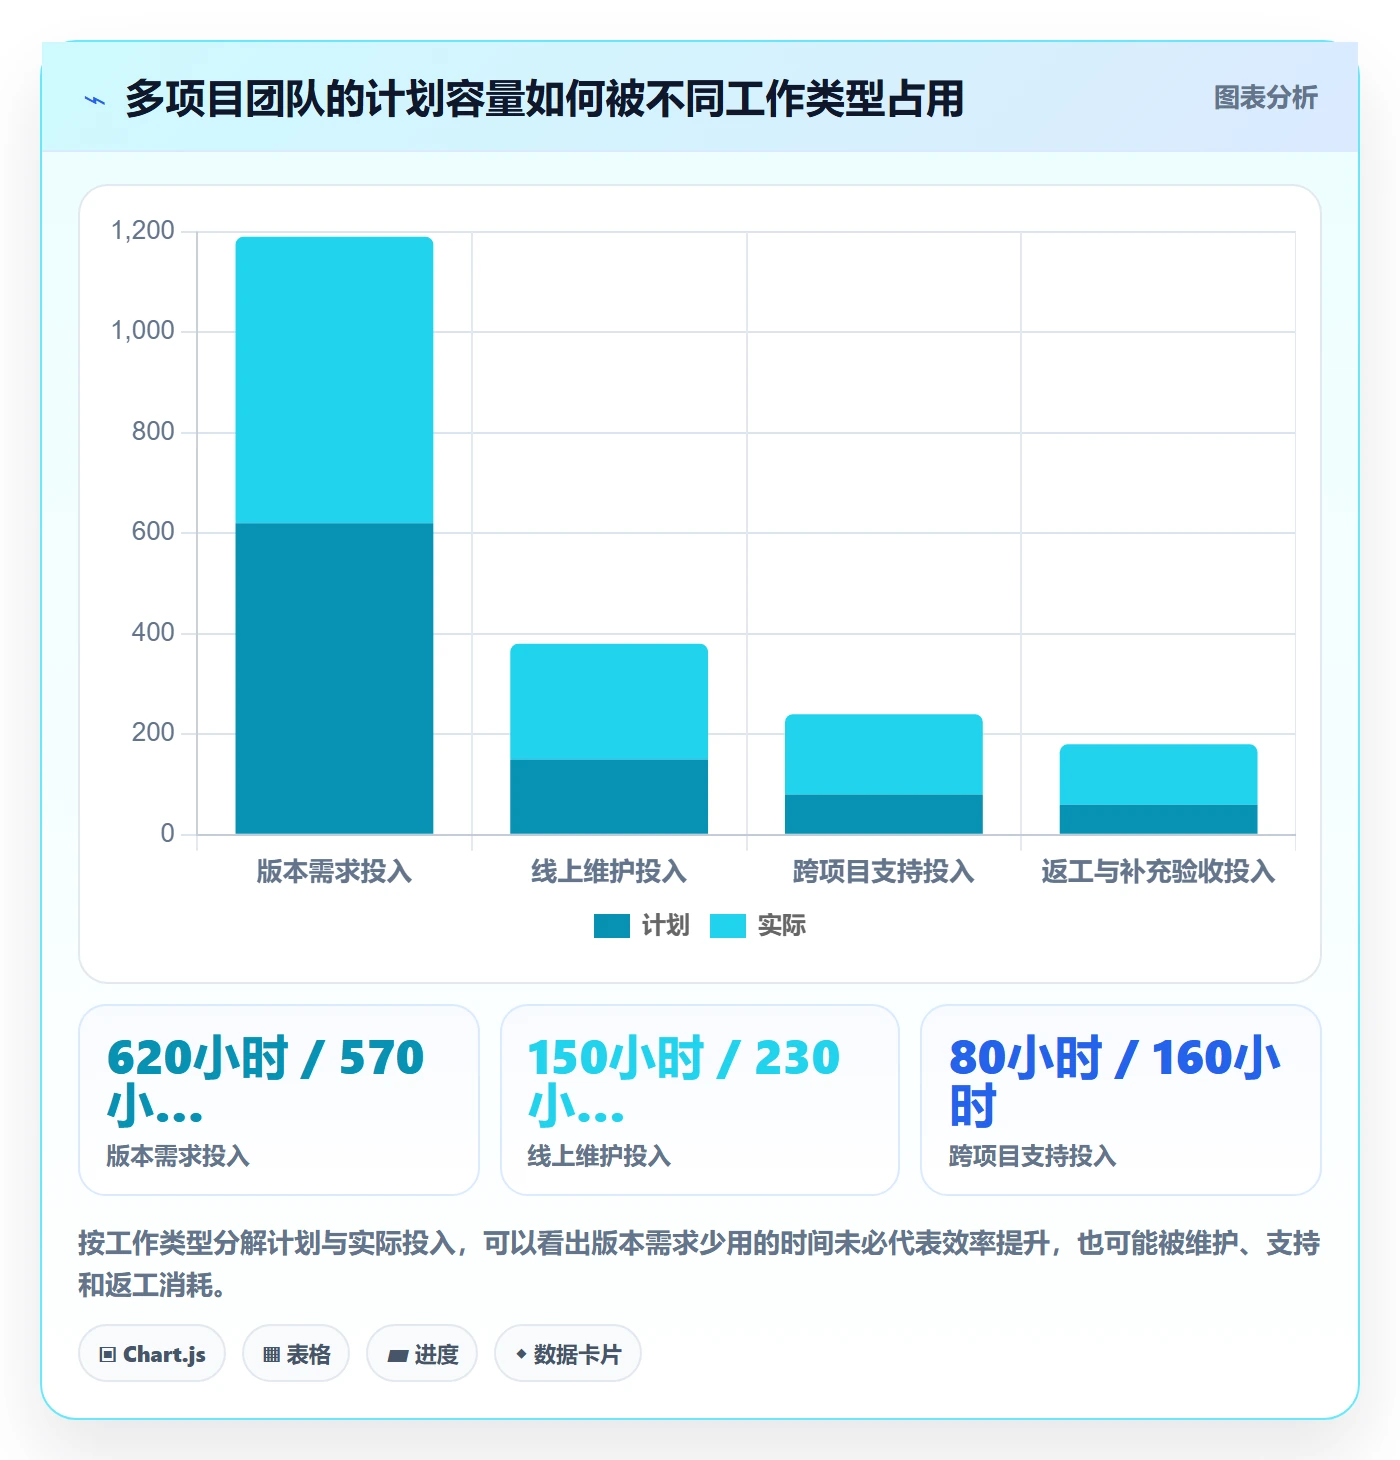Click the 计划 bar segment for 版本需求投入
The height and width of the screenshot is (1460, 1400).
(334, 679)
